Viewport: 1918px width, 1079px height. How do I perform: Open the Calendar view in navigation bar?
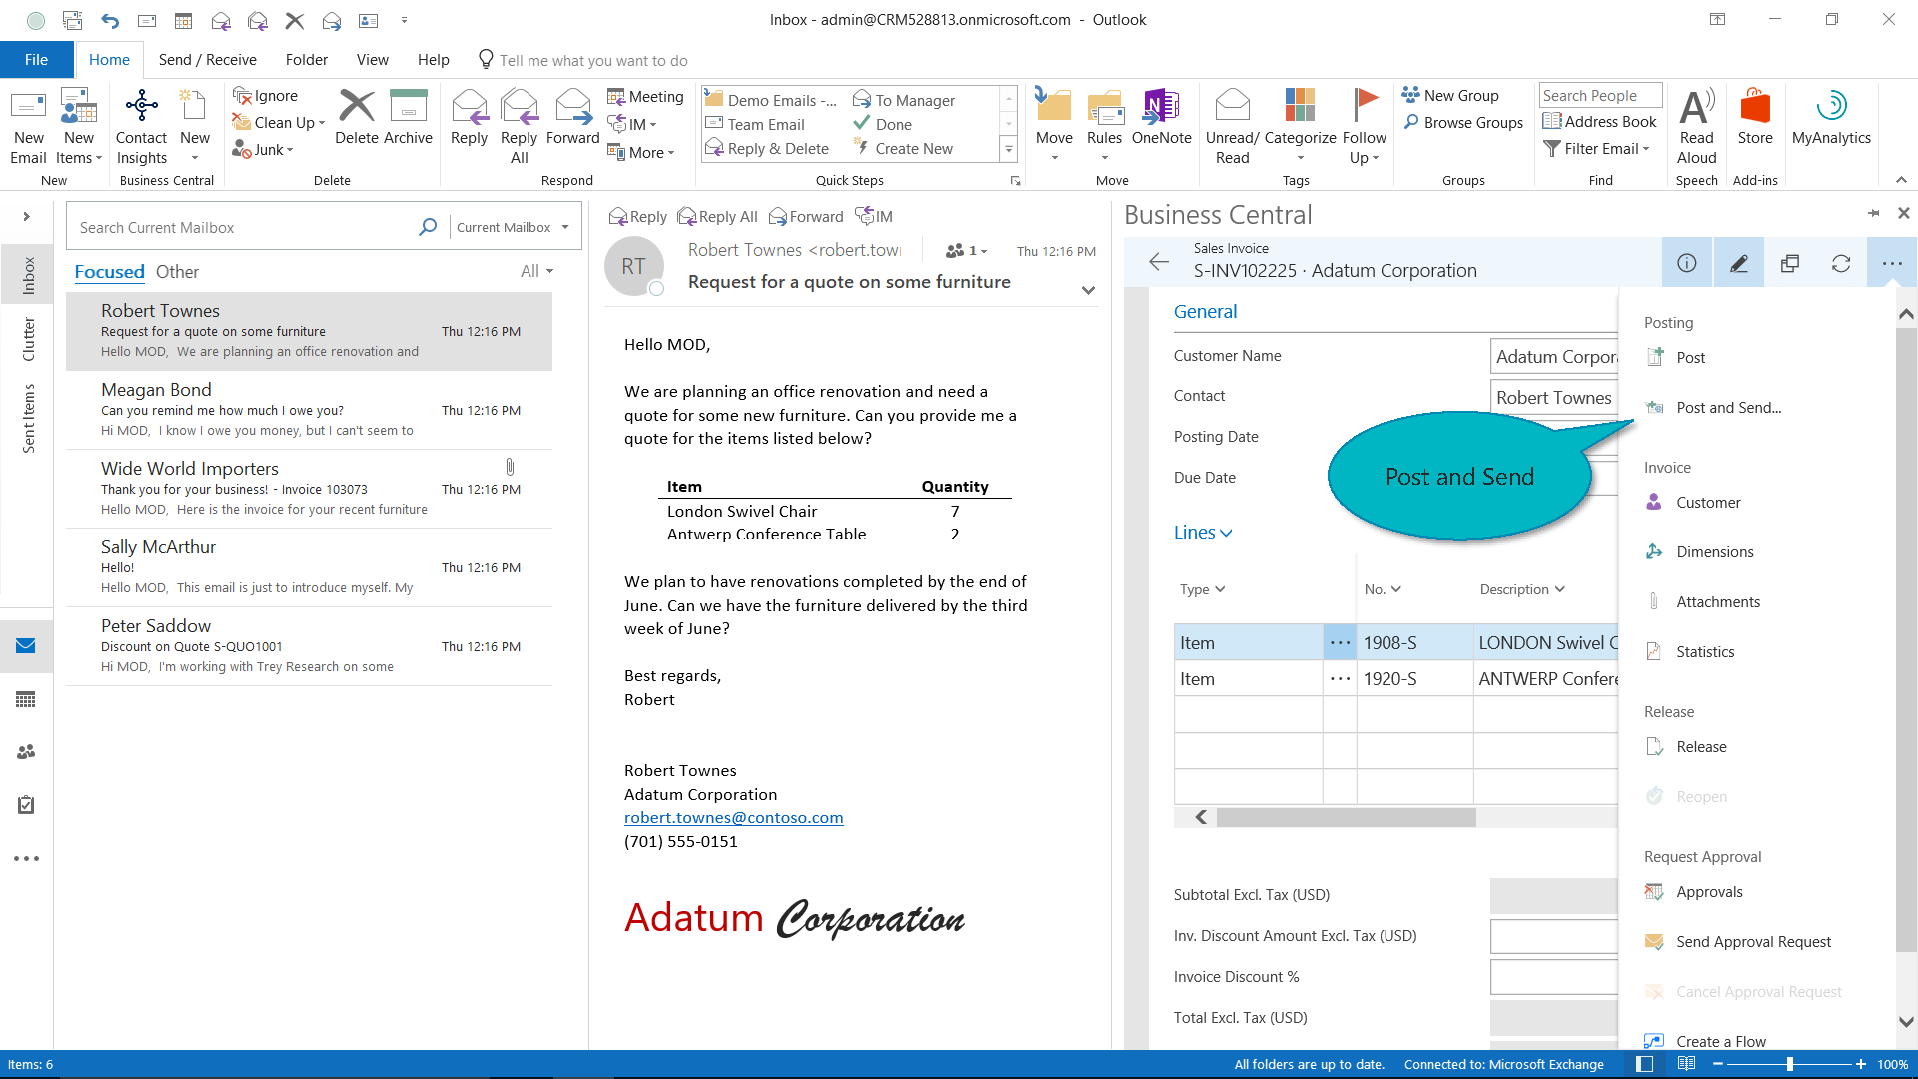coord(26,699)
